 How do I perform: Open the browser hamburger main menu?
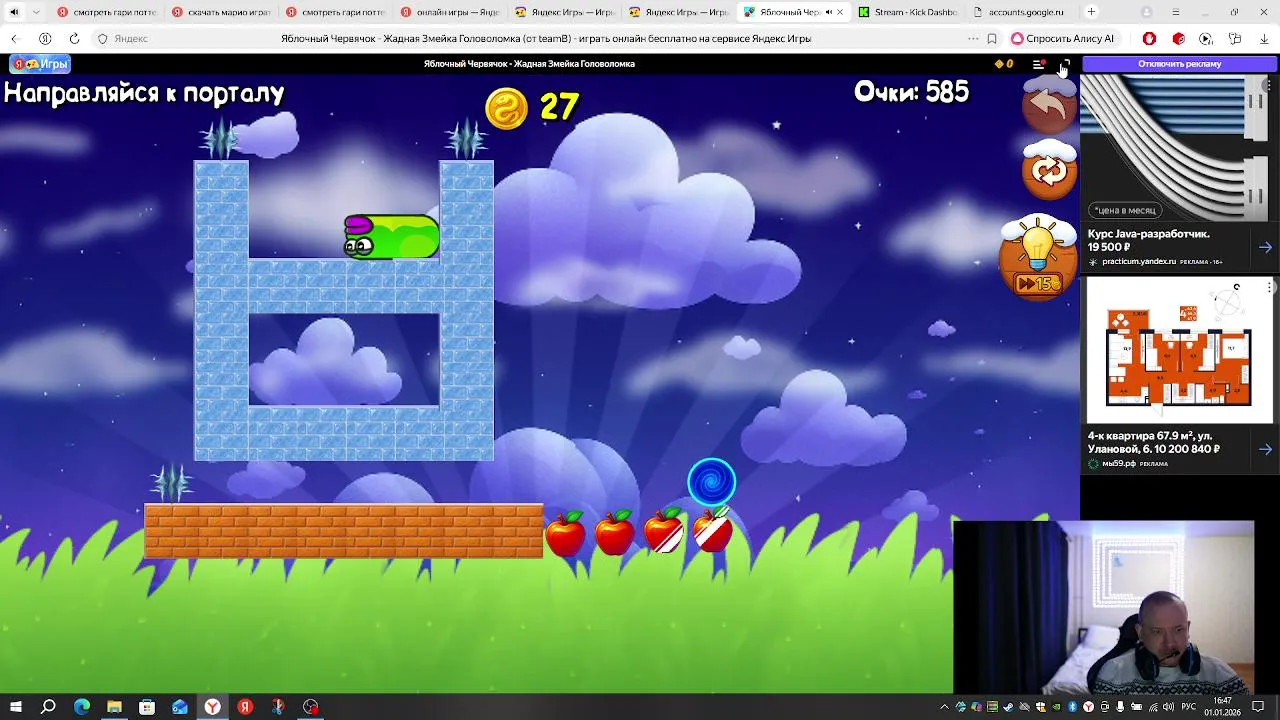coord(1175,12)
